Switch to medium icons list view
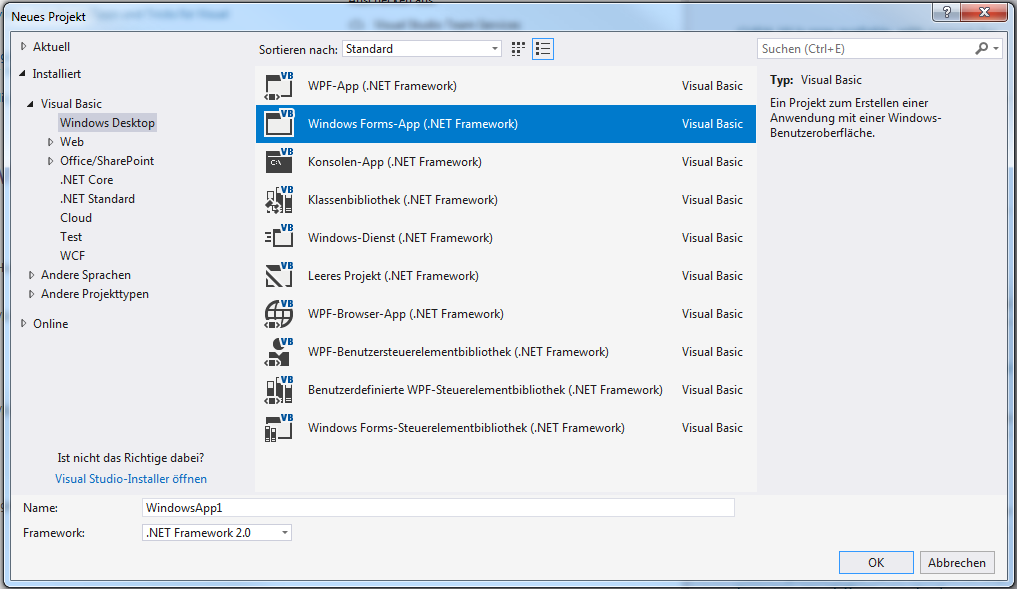The image size is (1017, 589). coord(543,49)
